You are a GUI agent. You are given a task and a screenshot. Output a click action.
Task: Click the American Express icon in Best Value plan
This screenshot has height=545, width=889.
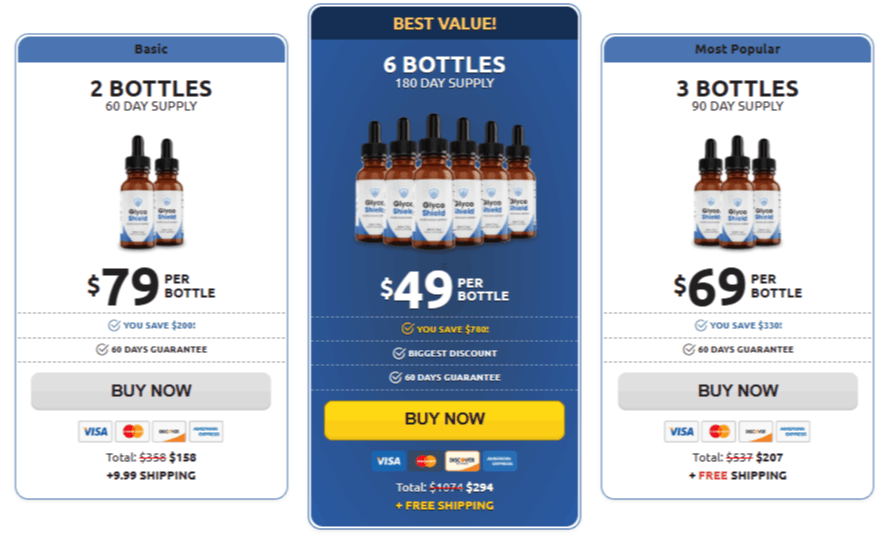499,461
